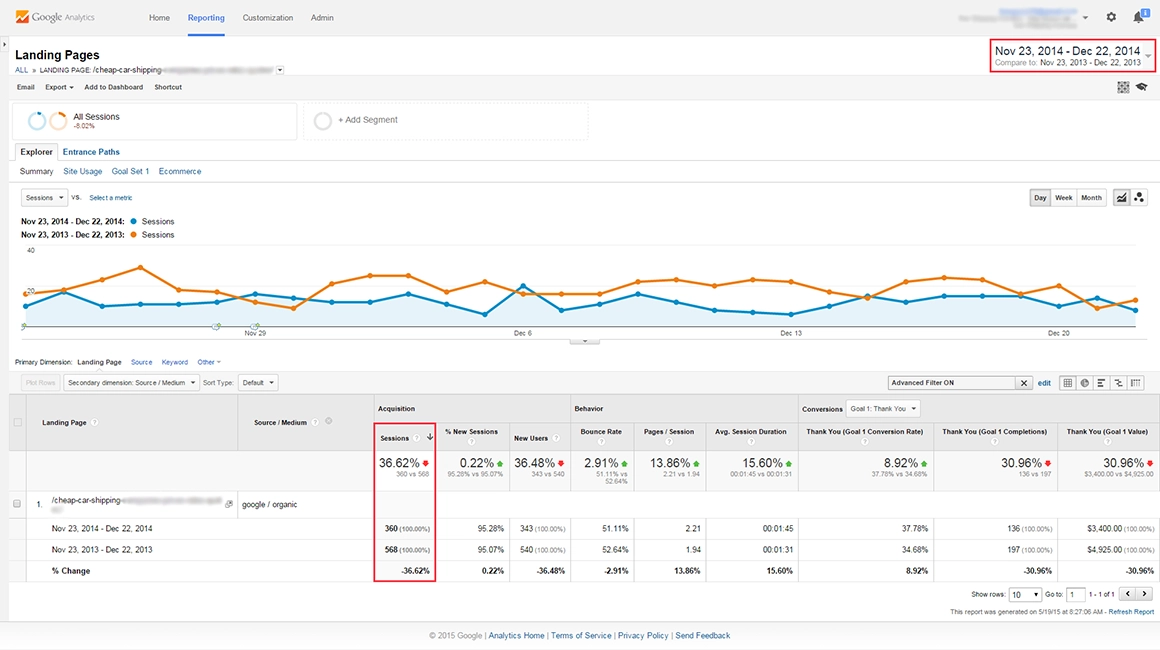Click the edit advanced filter link
The height and width of the screenshot is (650, 1160).
coord(1044,383)
